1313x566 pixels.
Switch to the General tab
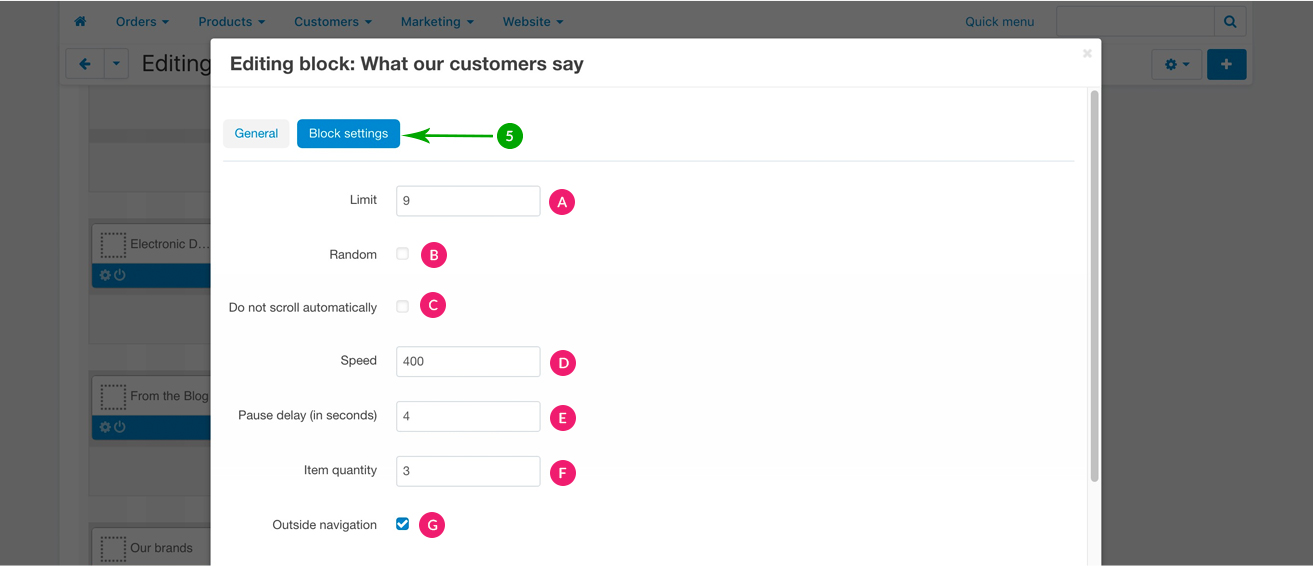coord(256,134)
